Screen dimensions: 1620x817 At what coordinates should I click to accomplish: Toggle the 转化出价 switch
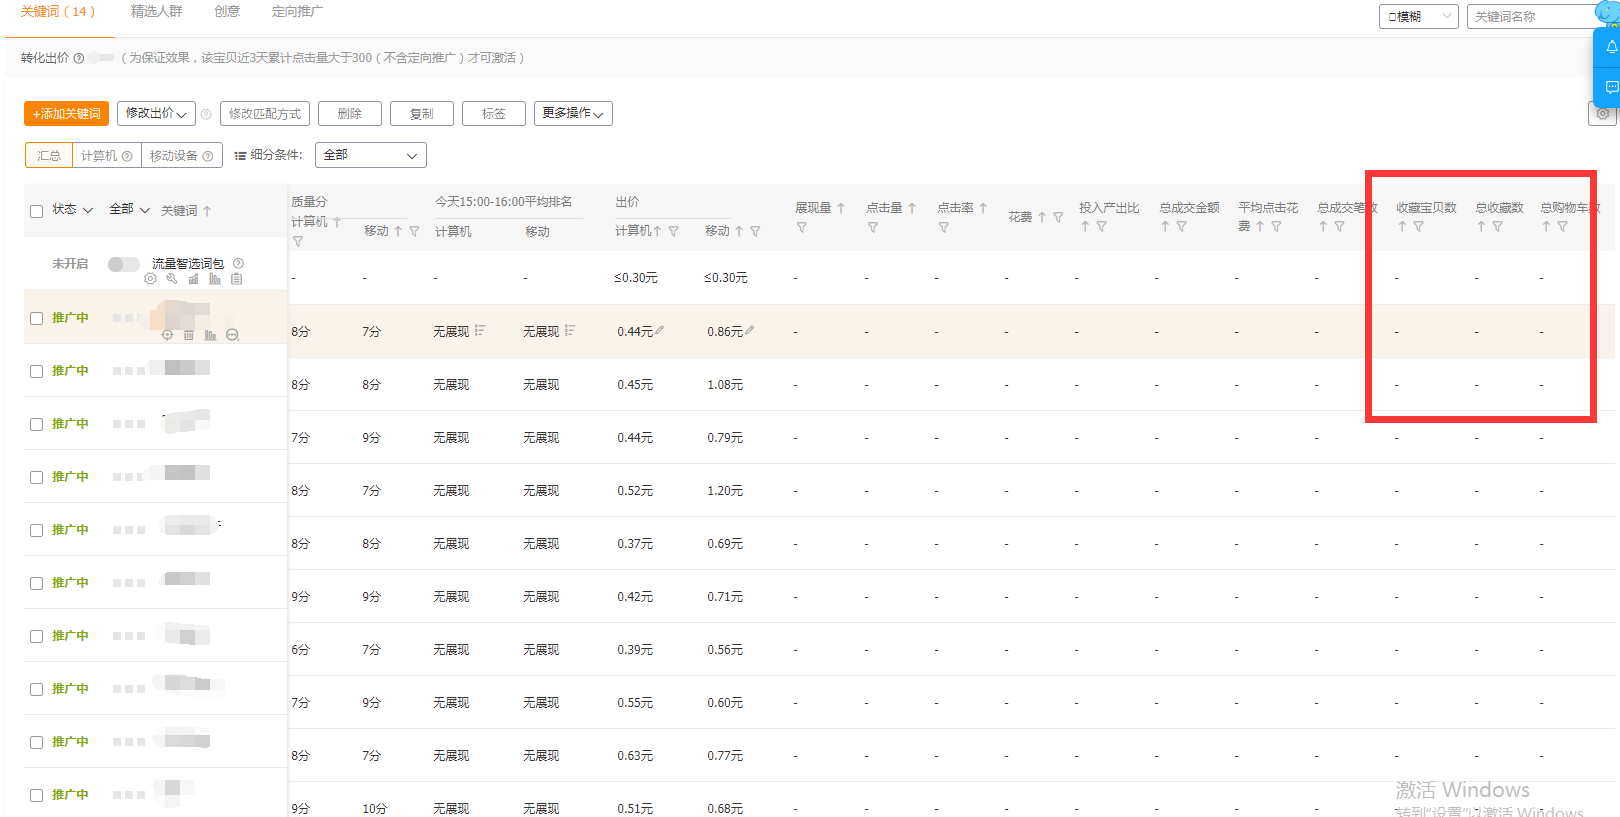[101, 58]
